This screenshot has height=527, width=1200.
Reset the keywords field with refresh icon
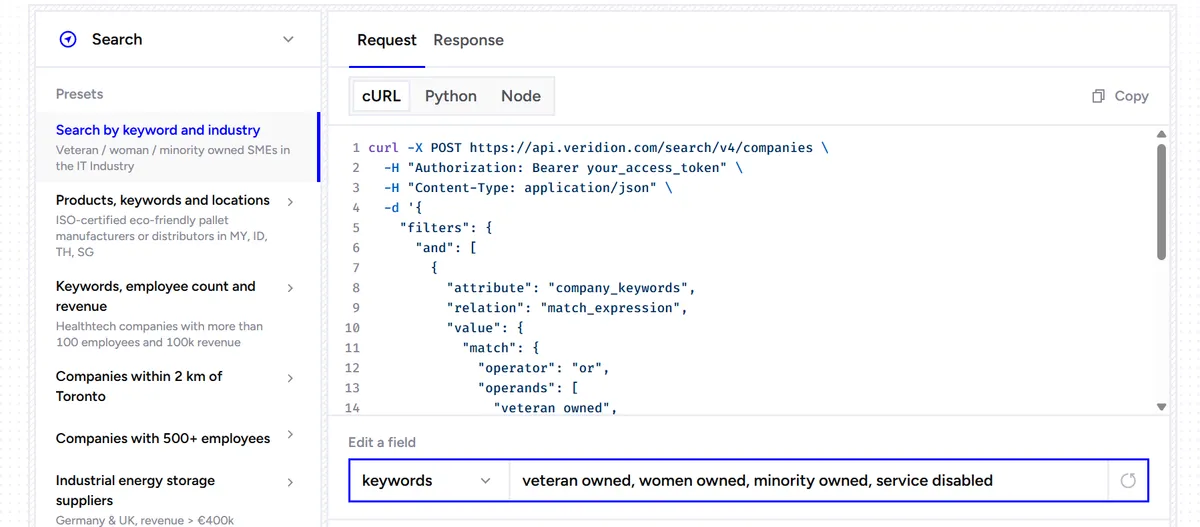point(1128,481)
